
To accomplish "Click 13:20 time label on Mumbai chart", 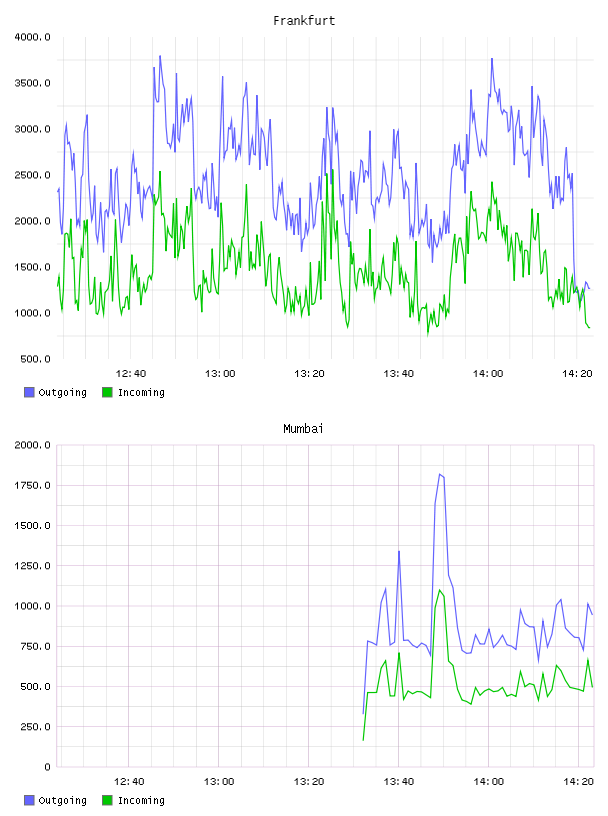I will point(309,782).
